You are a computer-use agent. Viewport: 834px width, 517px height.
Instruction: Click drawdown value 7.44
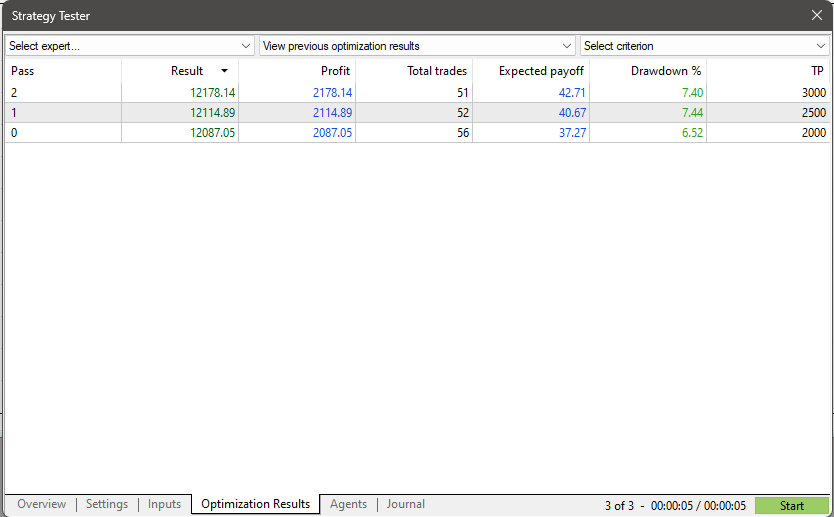(692, 113)
